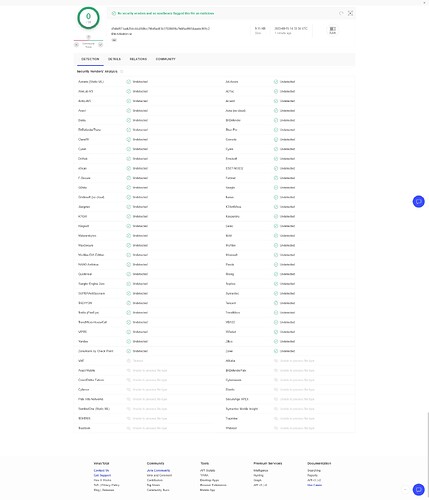The width and height of the screenshot is (429, 500).
Task: Switch to the Relations tab
Action: pyautogui.click(x=138, y=59)
